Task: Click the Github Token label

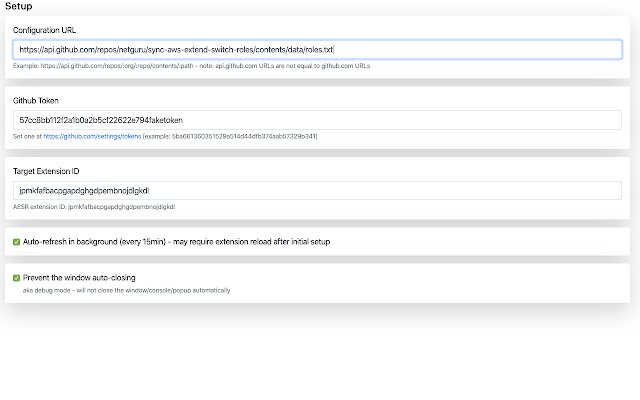Action: click(36, 100)
